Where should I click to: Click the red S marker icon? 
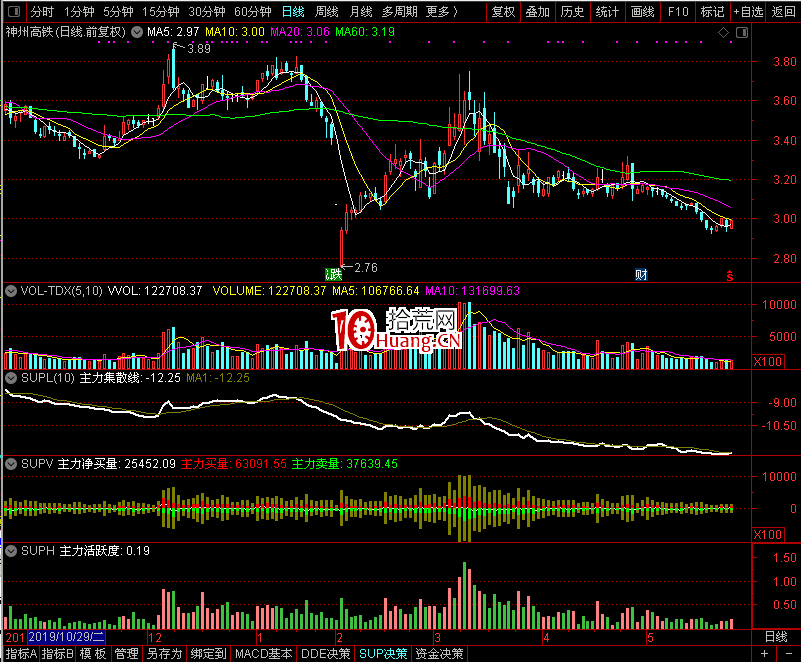coord(730,276)
